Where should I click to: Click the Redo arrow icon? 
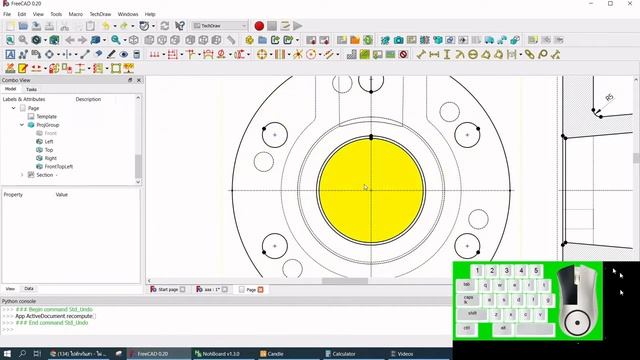point(124,26)
